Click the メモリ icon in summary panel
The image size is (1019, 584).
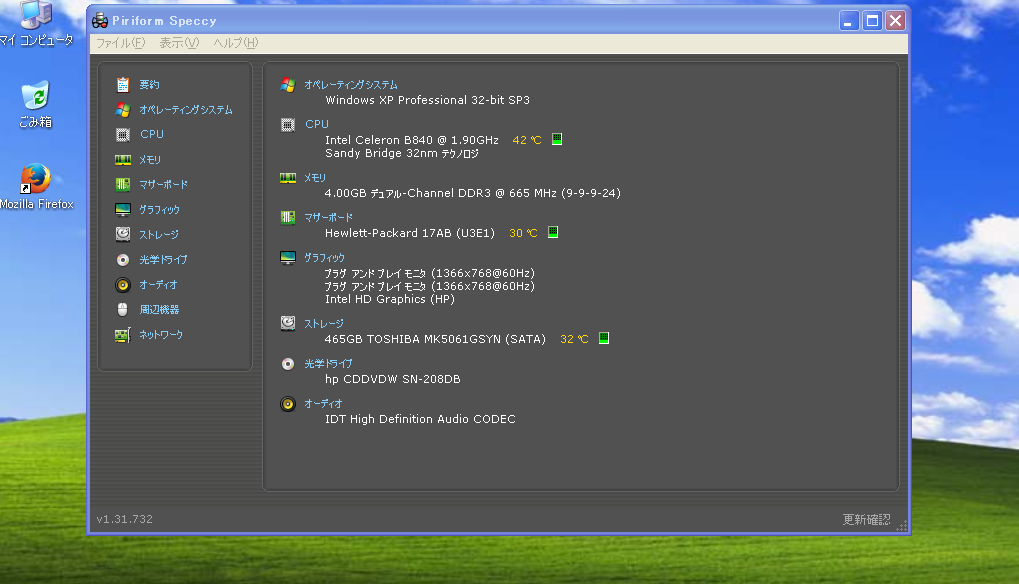(288, 177)
